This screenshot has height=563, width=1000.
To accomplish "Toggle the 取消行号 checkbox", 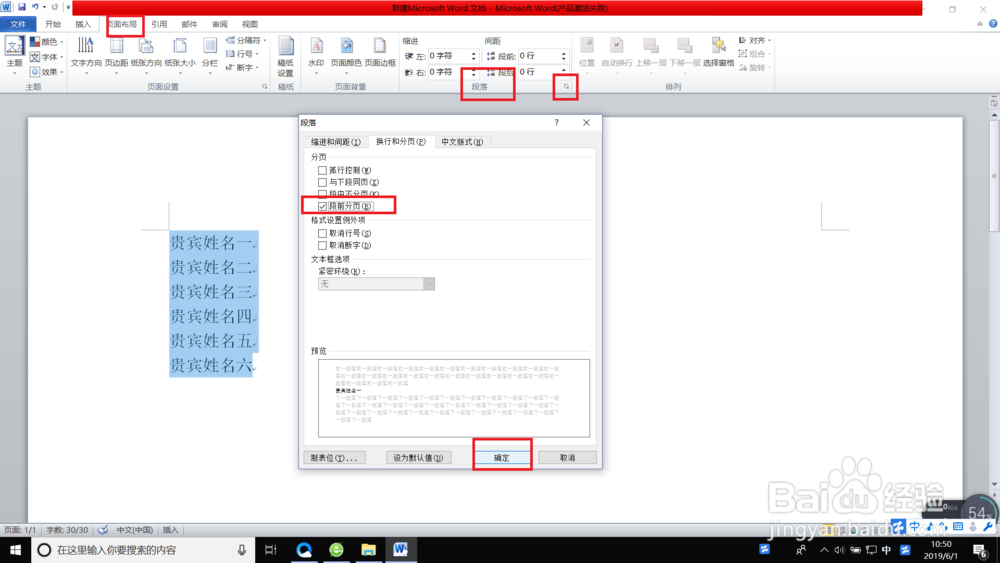I will click(x=322, y=233).
